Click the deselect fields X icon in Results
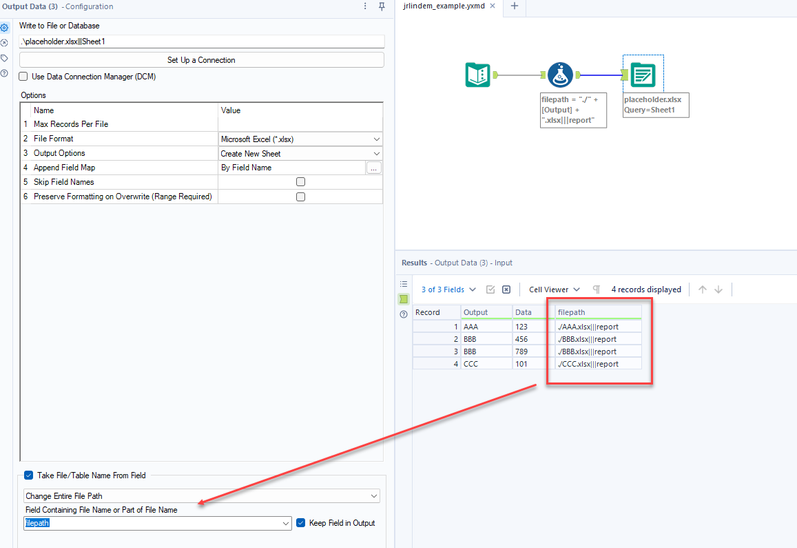This screenshot has height=548, width=797. [x=506, y=289]
